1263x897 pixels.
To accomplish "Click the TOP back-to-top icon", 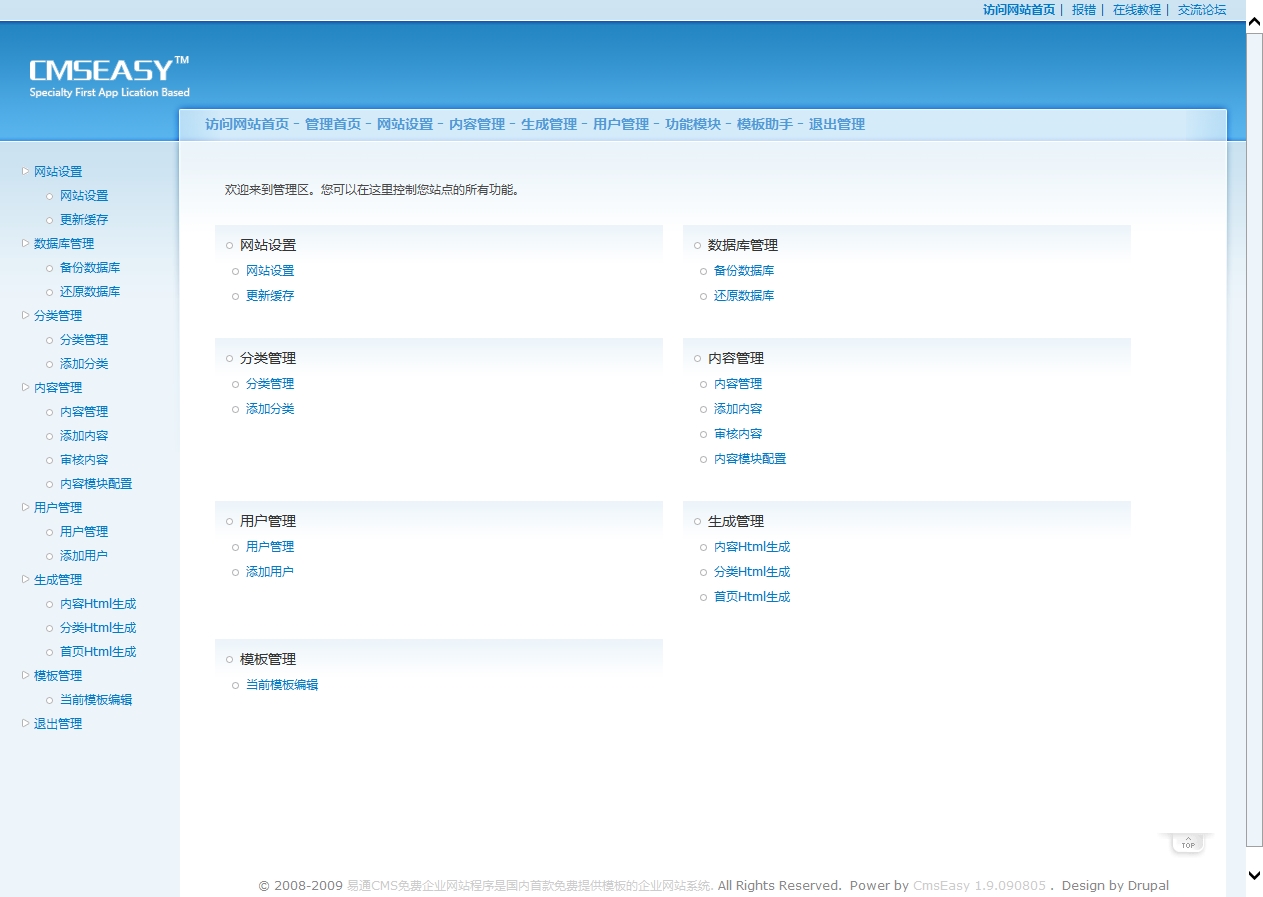I will pos(1187,843).
